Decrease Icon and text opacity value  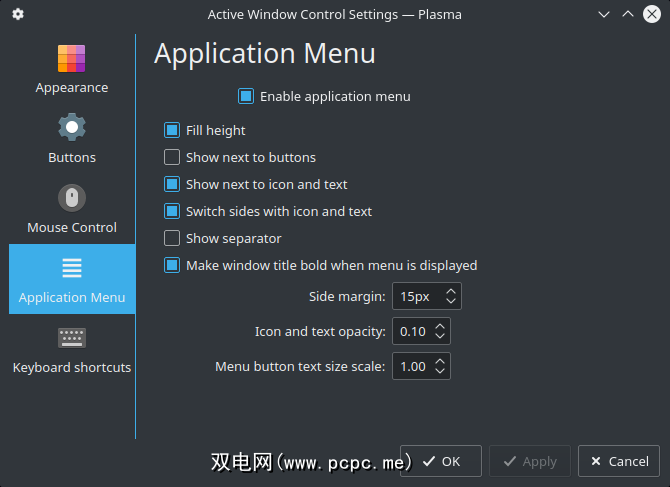click(x=441, y=336)
